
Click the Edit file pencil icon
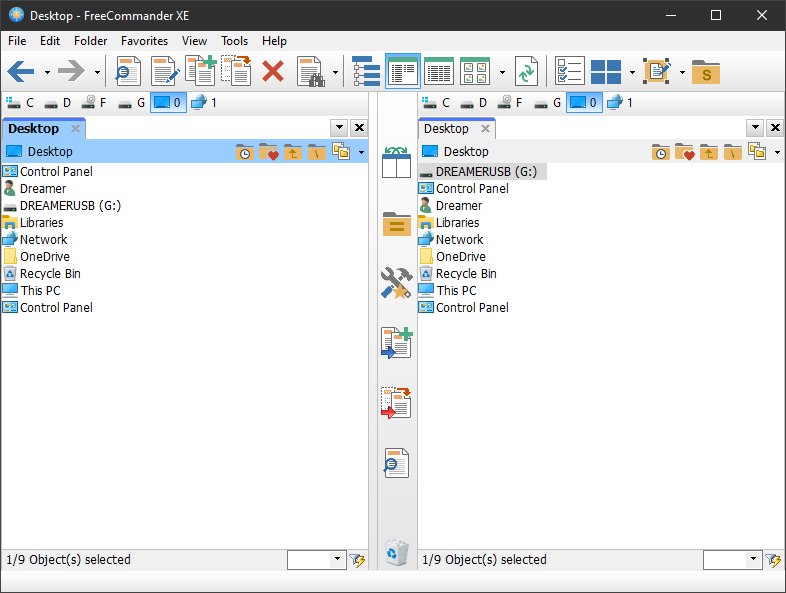tap(165, 71)
